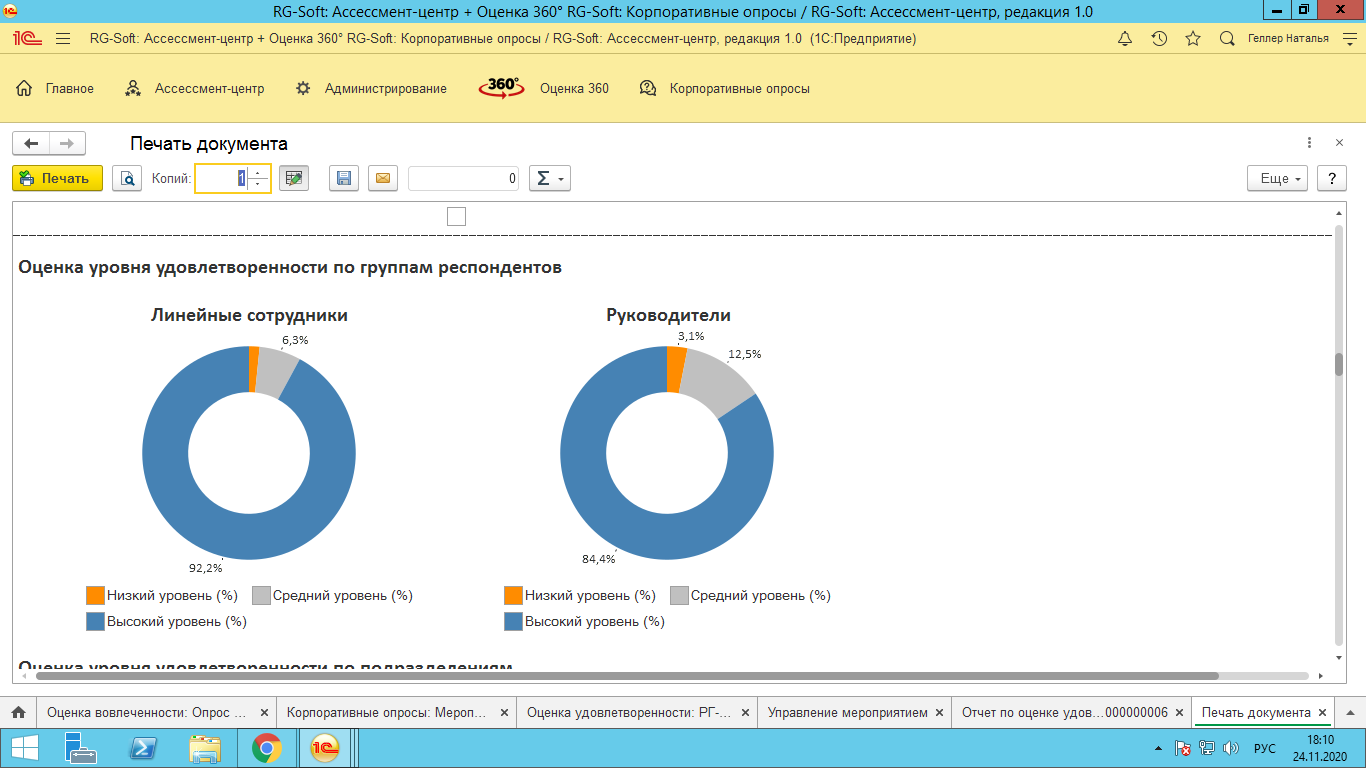This screenshot has height=768, width=1366.
Task: Open the three-dot form options menu
Action: tap(1309, 143)
